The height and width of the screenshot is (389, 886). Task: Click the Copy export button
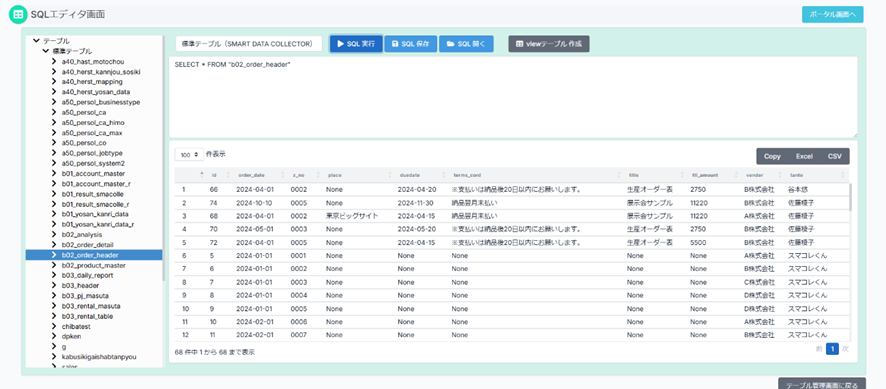pyautogui.click(x=772, y=156)
